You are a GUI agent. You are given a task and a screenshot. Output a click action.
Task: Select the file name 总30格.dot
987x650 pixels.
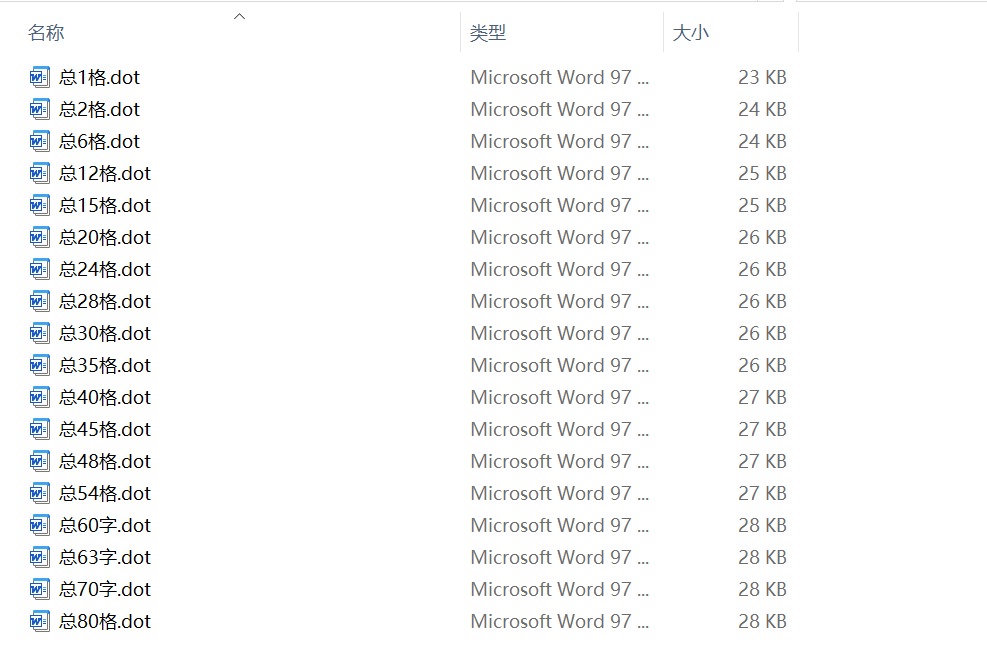[105, 333]
